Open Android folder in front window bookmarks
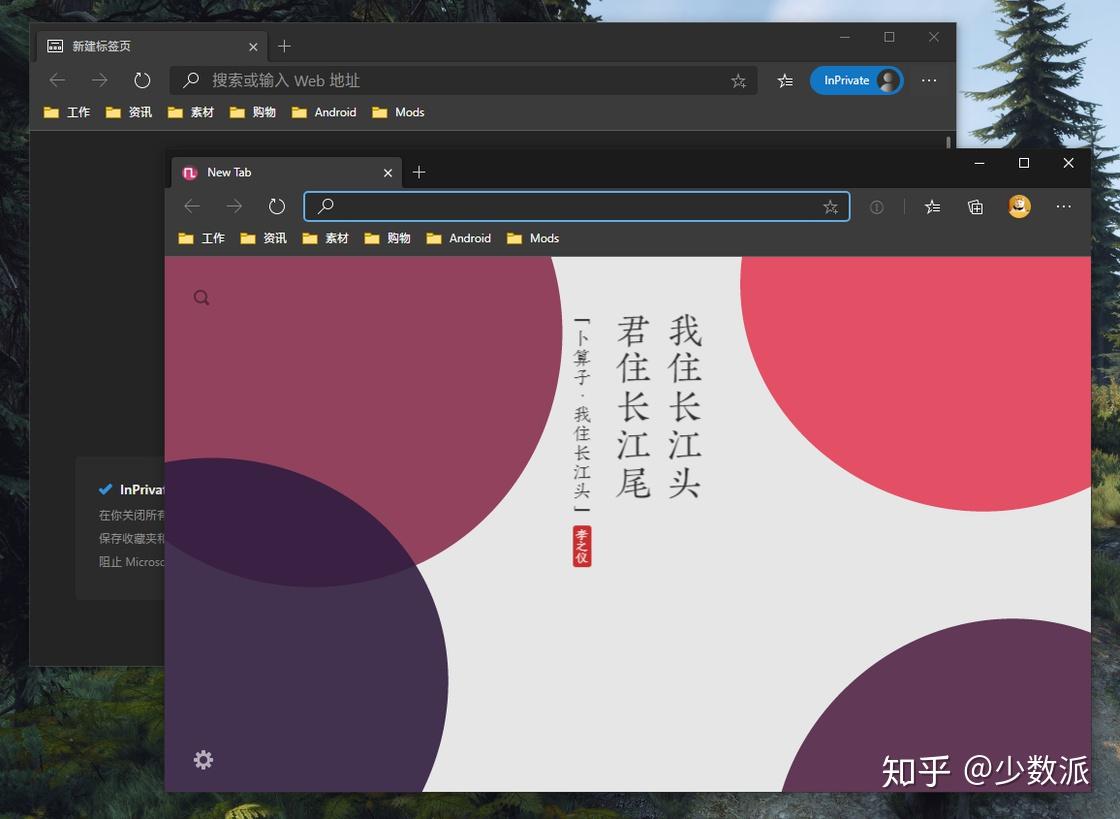The image size is (1120, 819). pos(459,238)
